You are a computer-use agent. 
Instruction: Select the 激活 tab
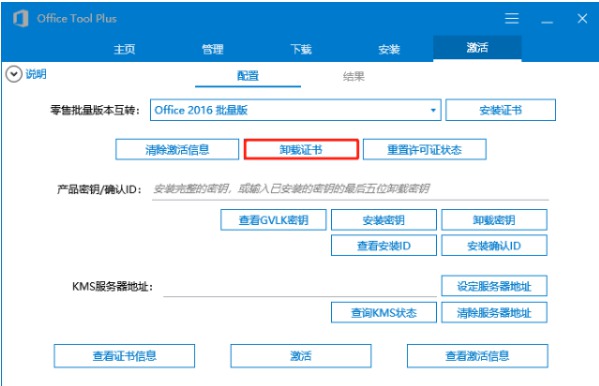coord(477,48)
